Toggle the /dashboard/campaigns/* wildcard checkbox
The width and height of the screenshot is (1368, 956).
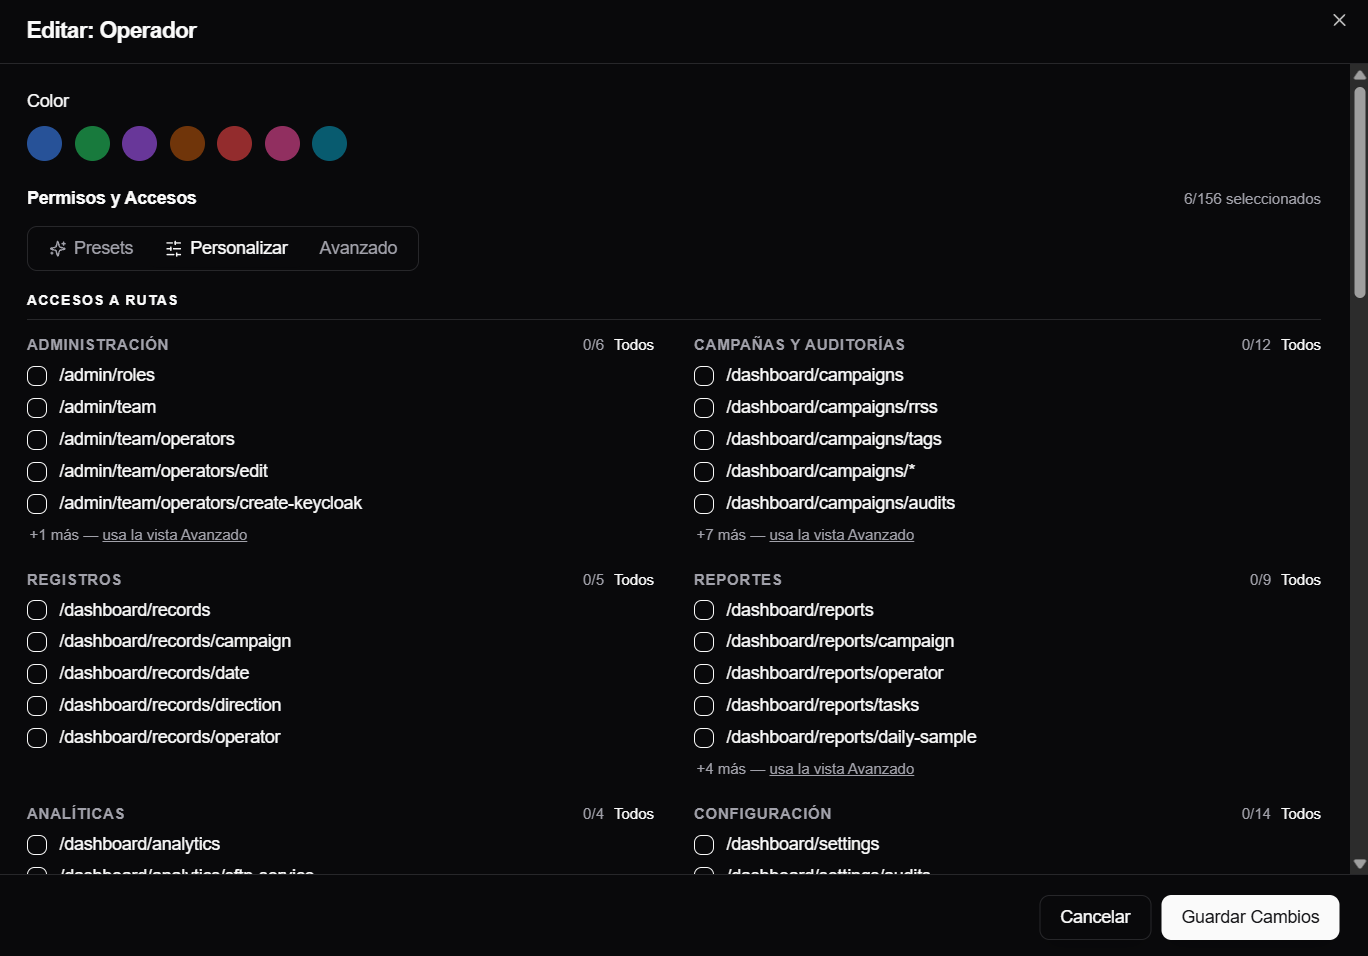click(x=704, y=472)
